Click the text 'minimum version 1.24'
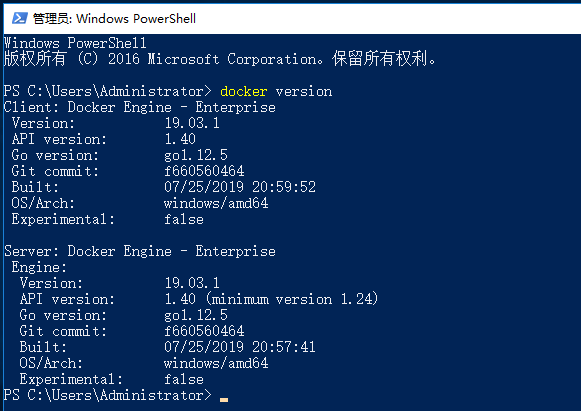 point(291,299)
